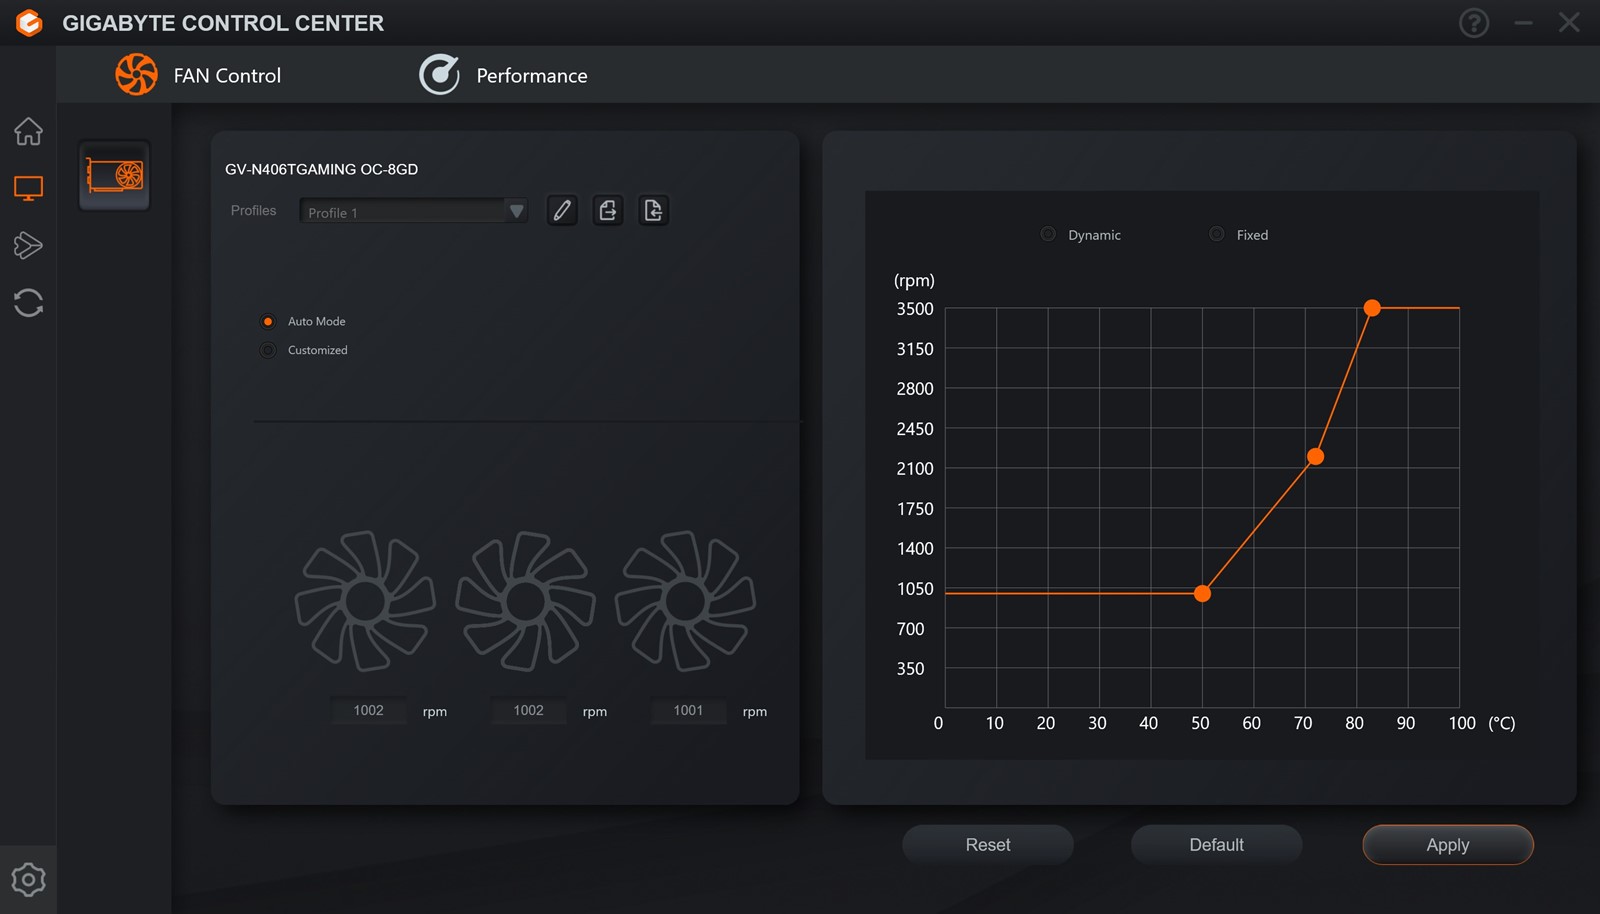Click the orange fan icon for FAN Control

pos(136,75)
